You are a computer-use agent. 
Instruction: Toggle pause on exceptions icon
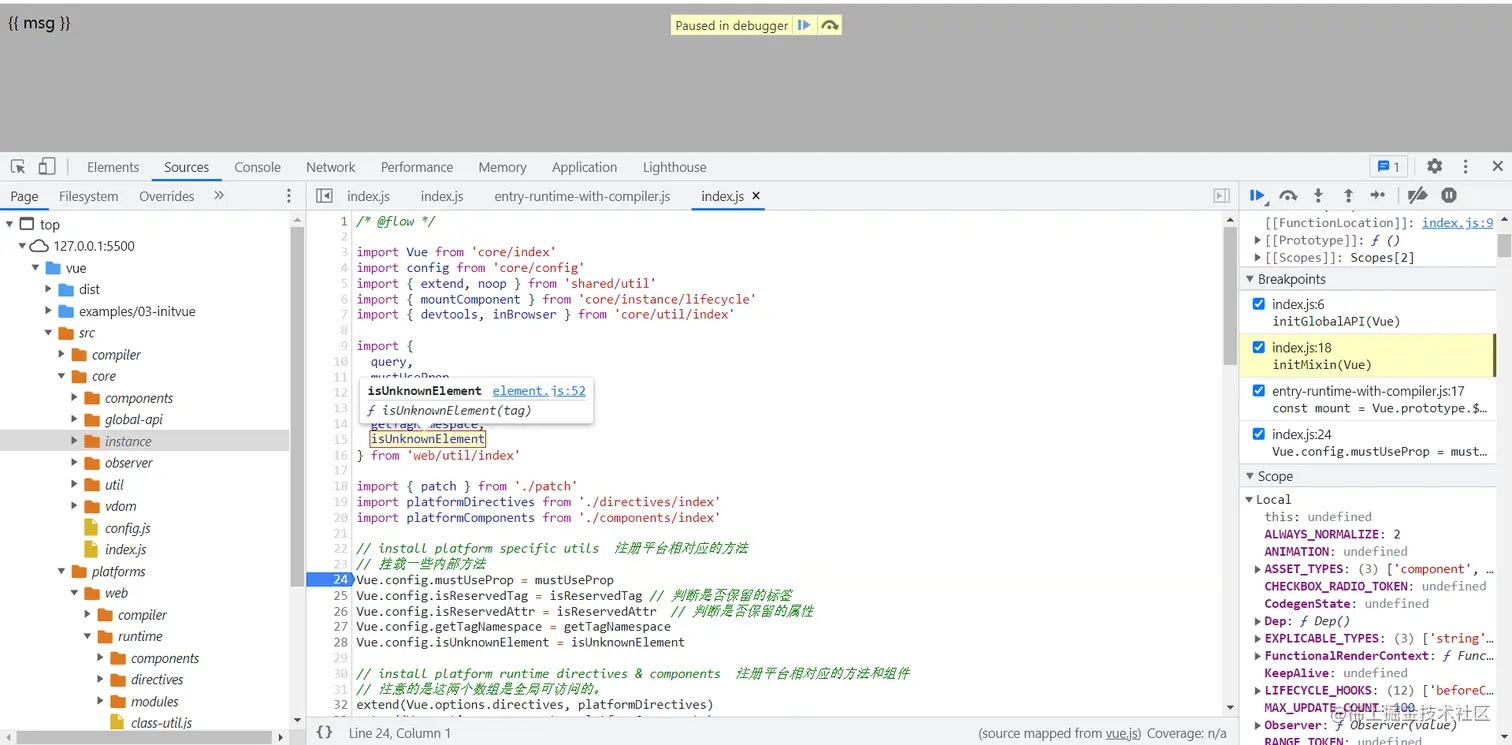[x=1449, y=196]
